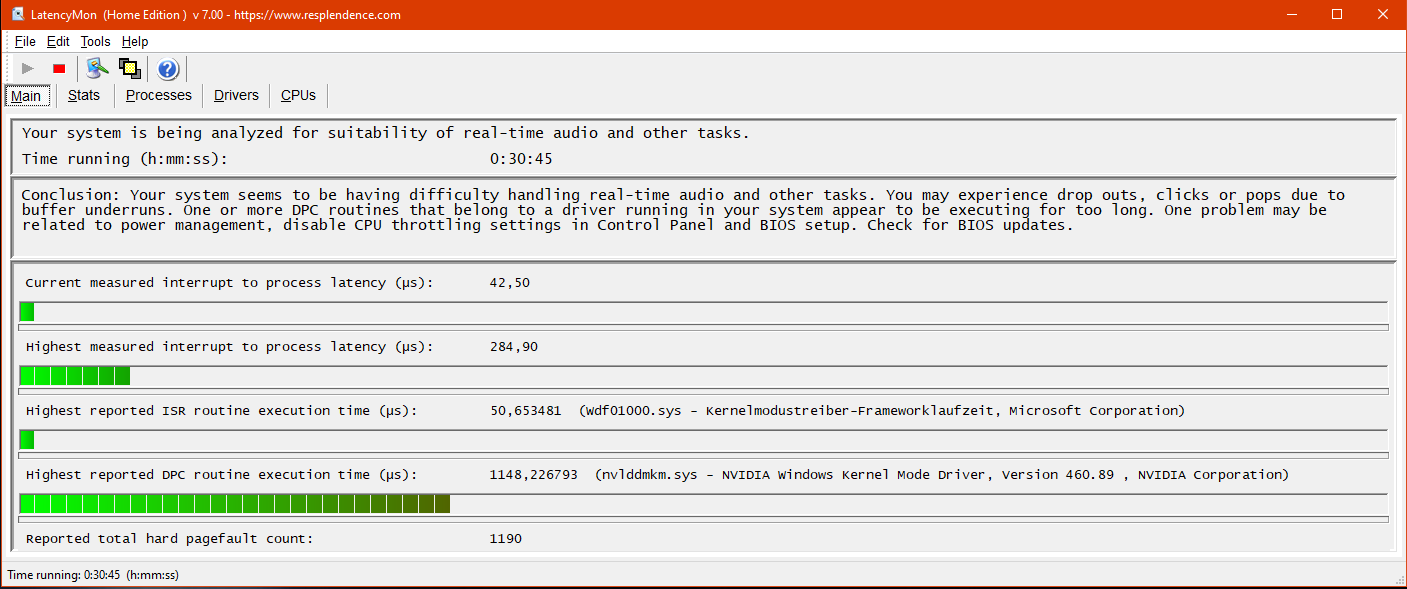Switch to the Drivers tab
The height and width of the screenshot is (589, 1407).
[x=236, y=95]
